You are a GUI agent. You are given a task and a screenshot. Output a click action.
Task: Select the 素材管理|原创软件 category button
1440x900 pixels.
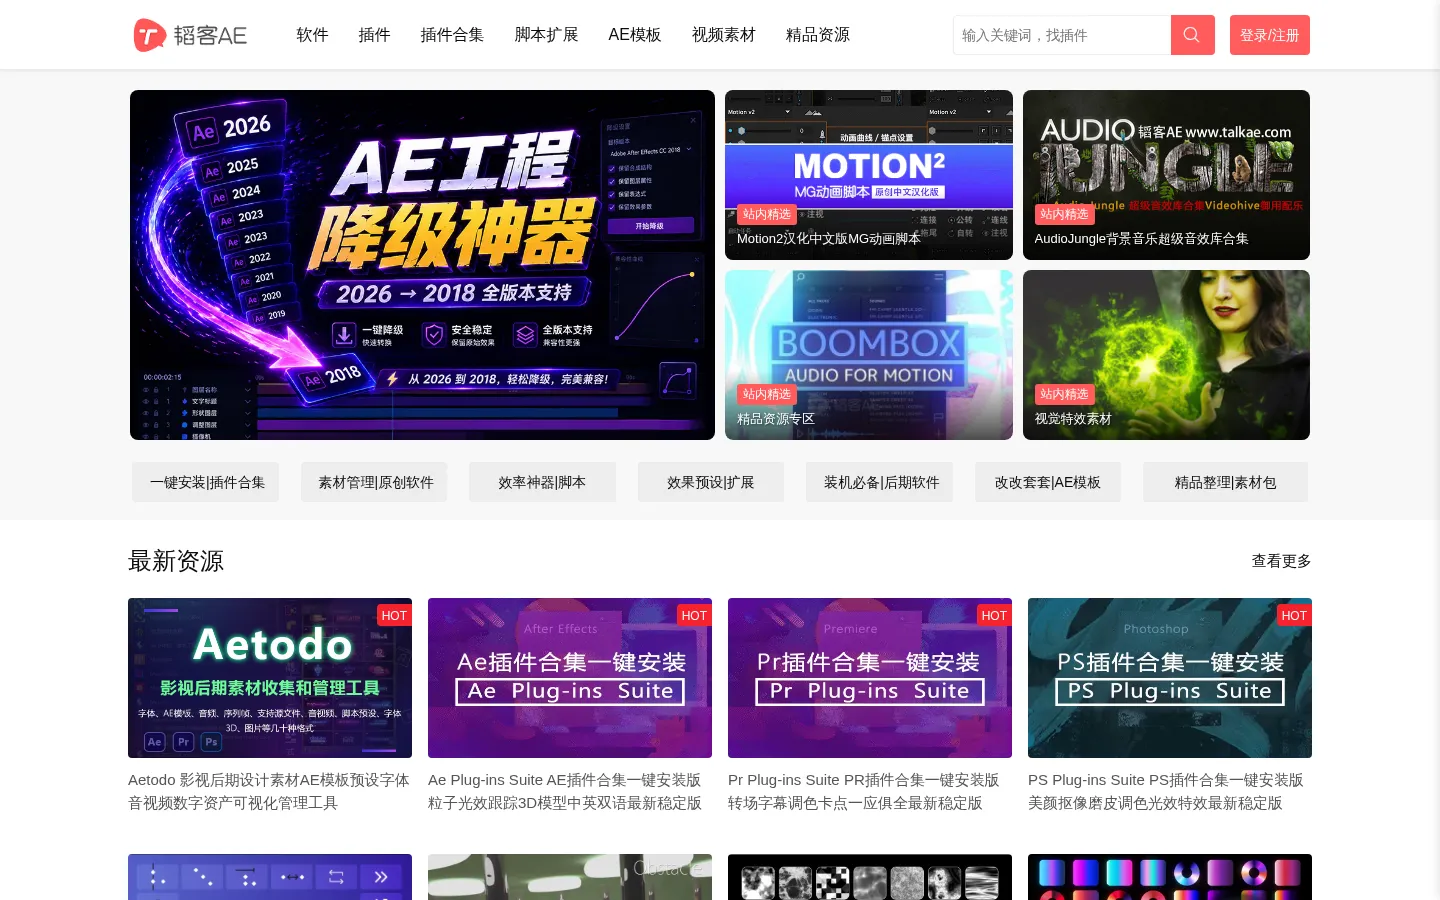pyautogui.click(x=374, y=482)
